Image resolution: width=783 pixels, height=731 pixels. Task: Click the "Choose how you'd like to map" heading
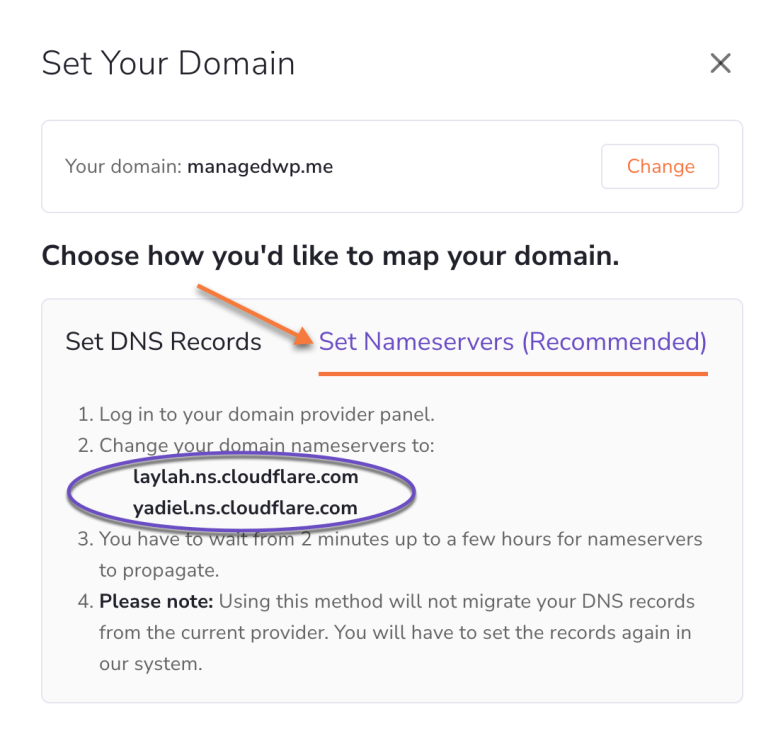point(330,256)
